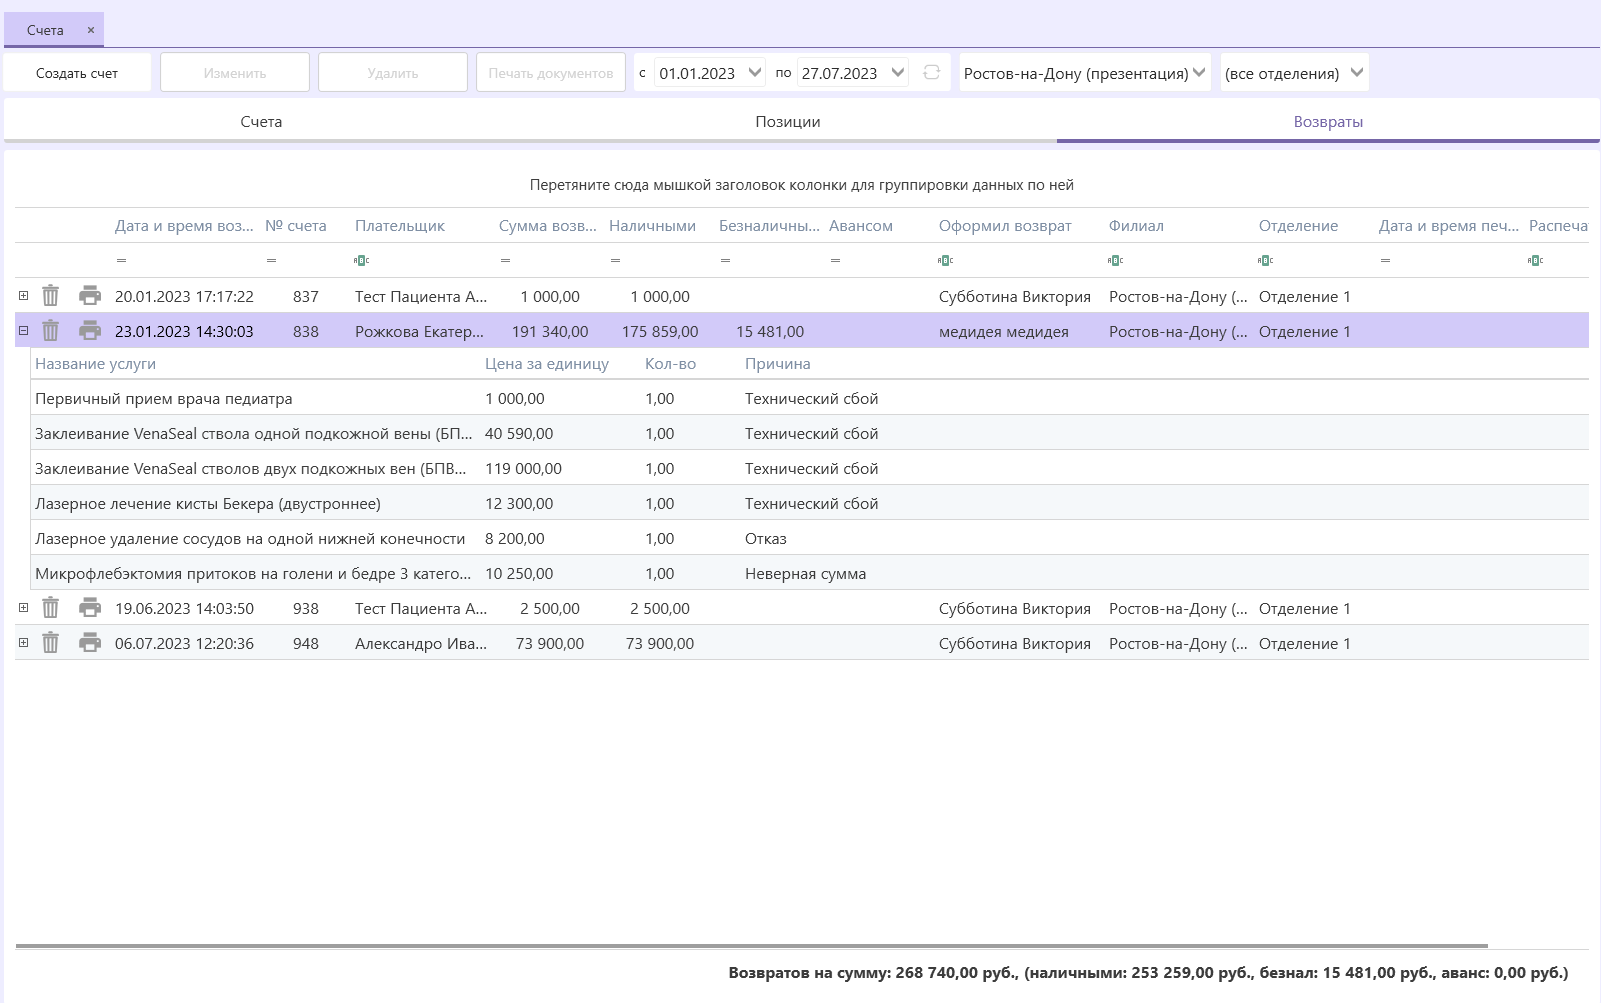
Task: Select payer Александро Ива... cell
Action: (x=421, y=643)
